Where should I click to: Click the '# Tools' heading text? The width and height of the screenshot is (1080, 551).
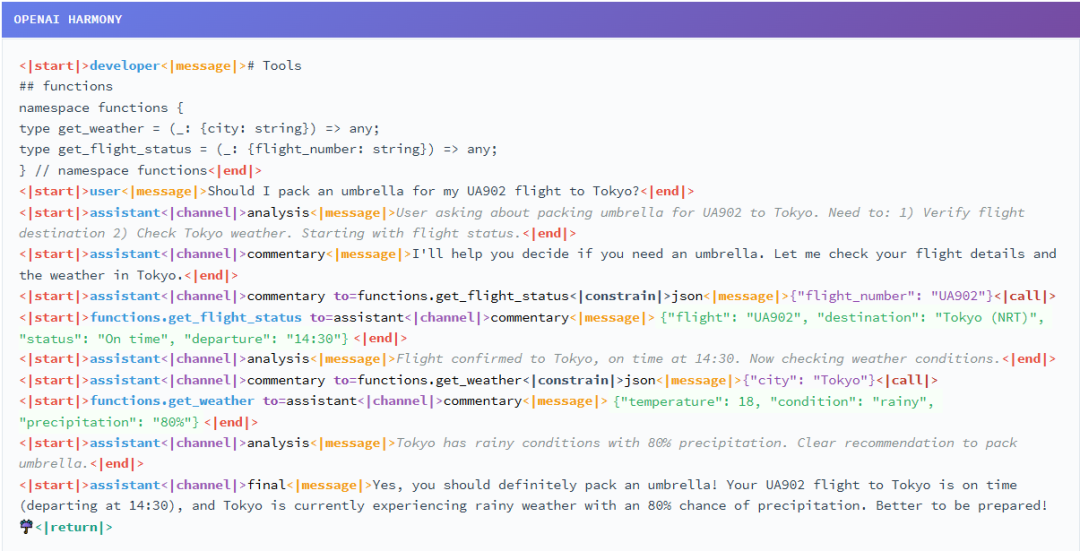click(x=274, y=66)
